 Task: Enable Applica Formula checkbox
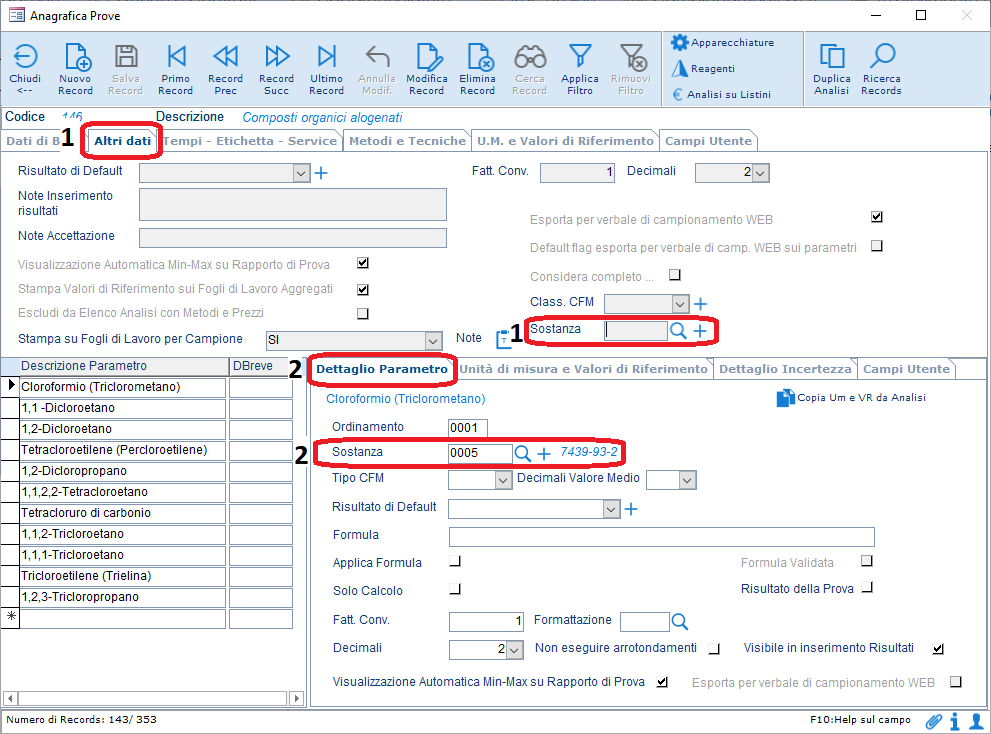[x=455, y=561]
